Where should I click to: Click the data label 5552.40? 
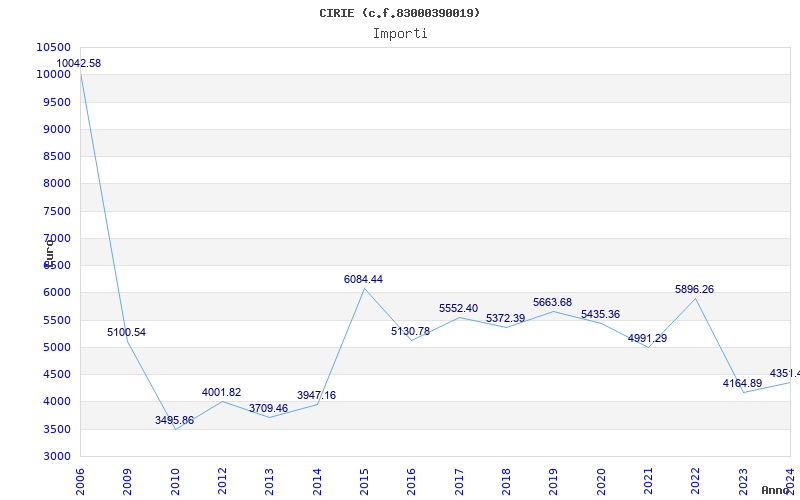pos(459,309)
